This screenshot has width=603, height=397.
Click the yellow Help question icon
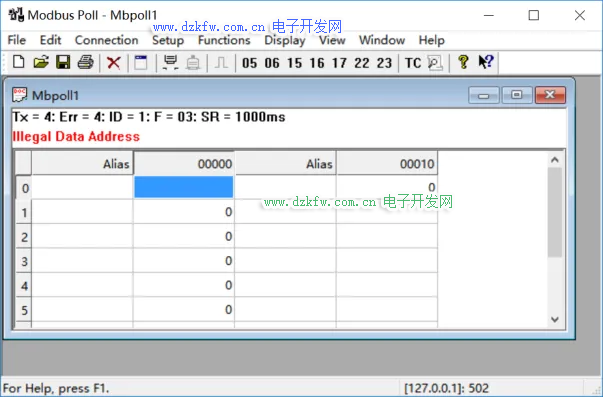(x=463, y=62)
